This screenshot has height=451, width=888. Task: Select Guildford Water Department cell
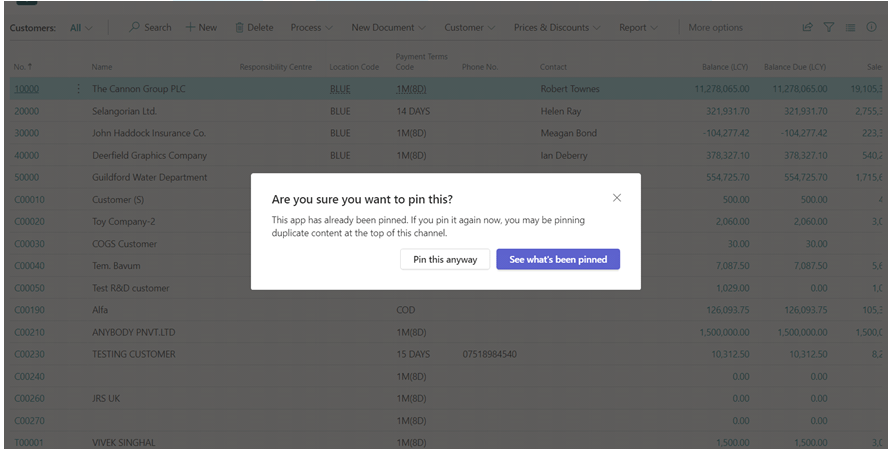tap(150, 177)
